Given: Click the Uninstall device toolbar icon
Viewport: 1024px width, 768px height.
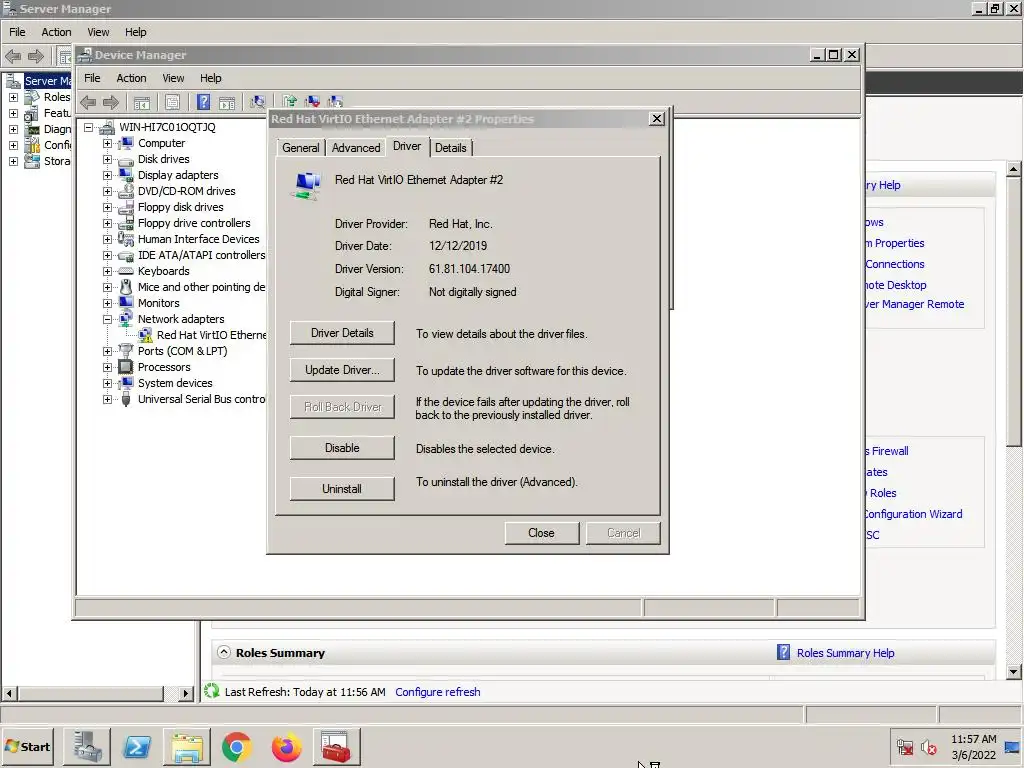Looking at the screenshot, I should point(313,101).
